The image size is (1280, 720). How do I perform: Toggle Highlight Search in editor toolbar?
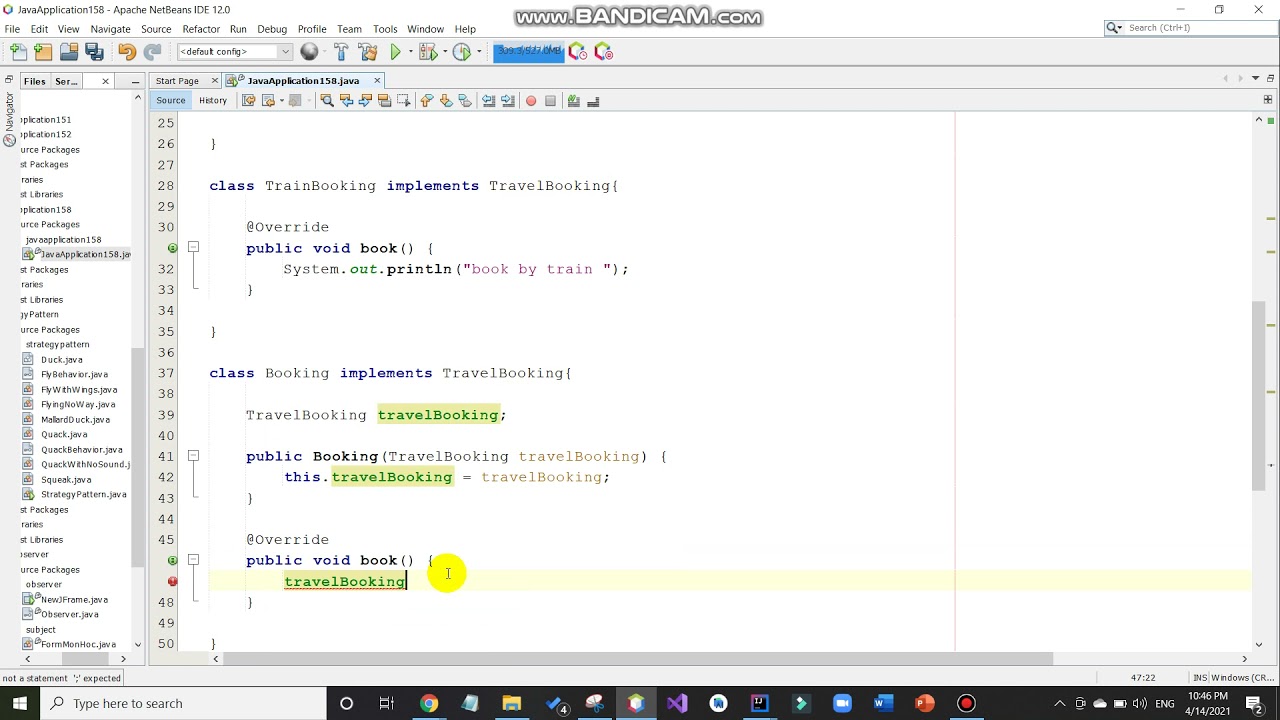pos(384,101)
